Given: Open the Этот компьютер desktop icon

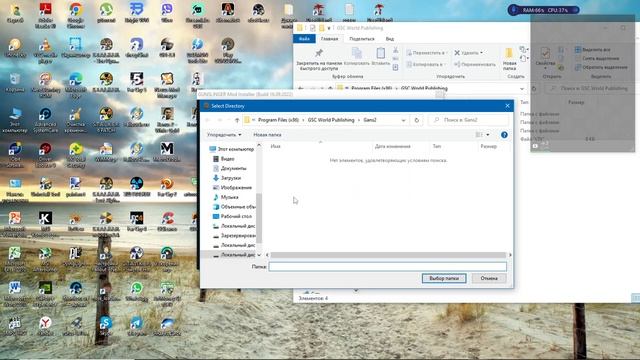Looking at the screenshot, I should (15, 120).
